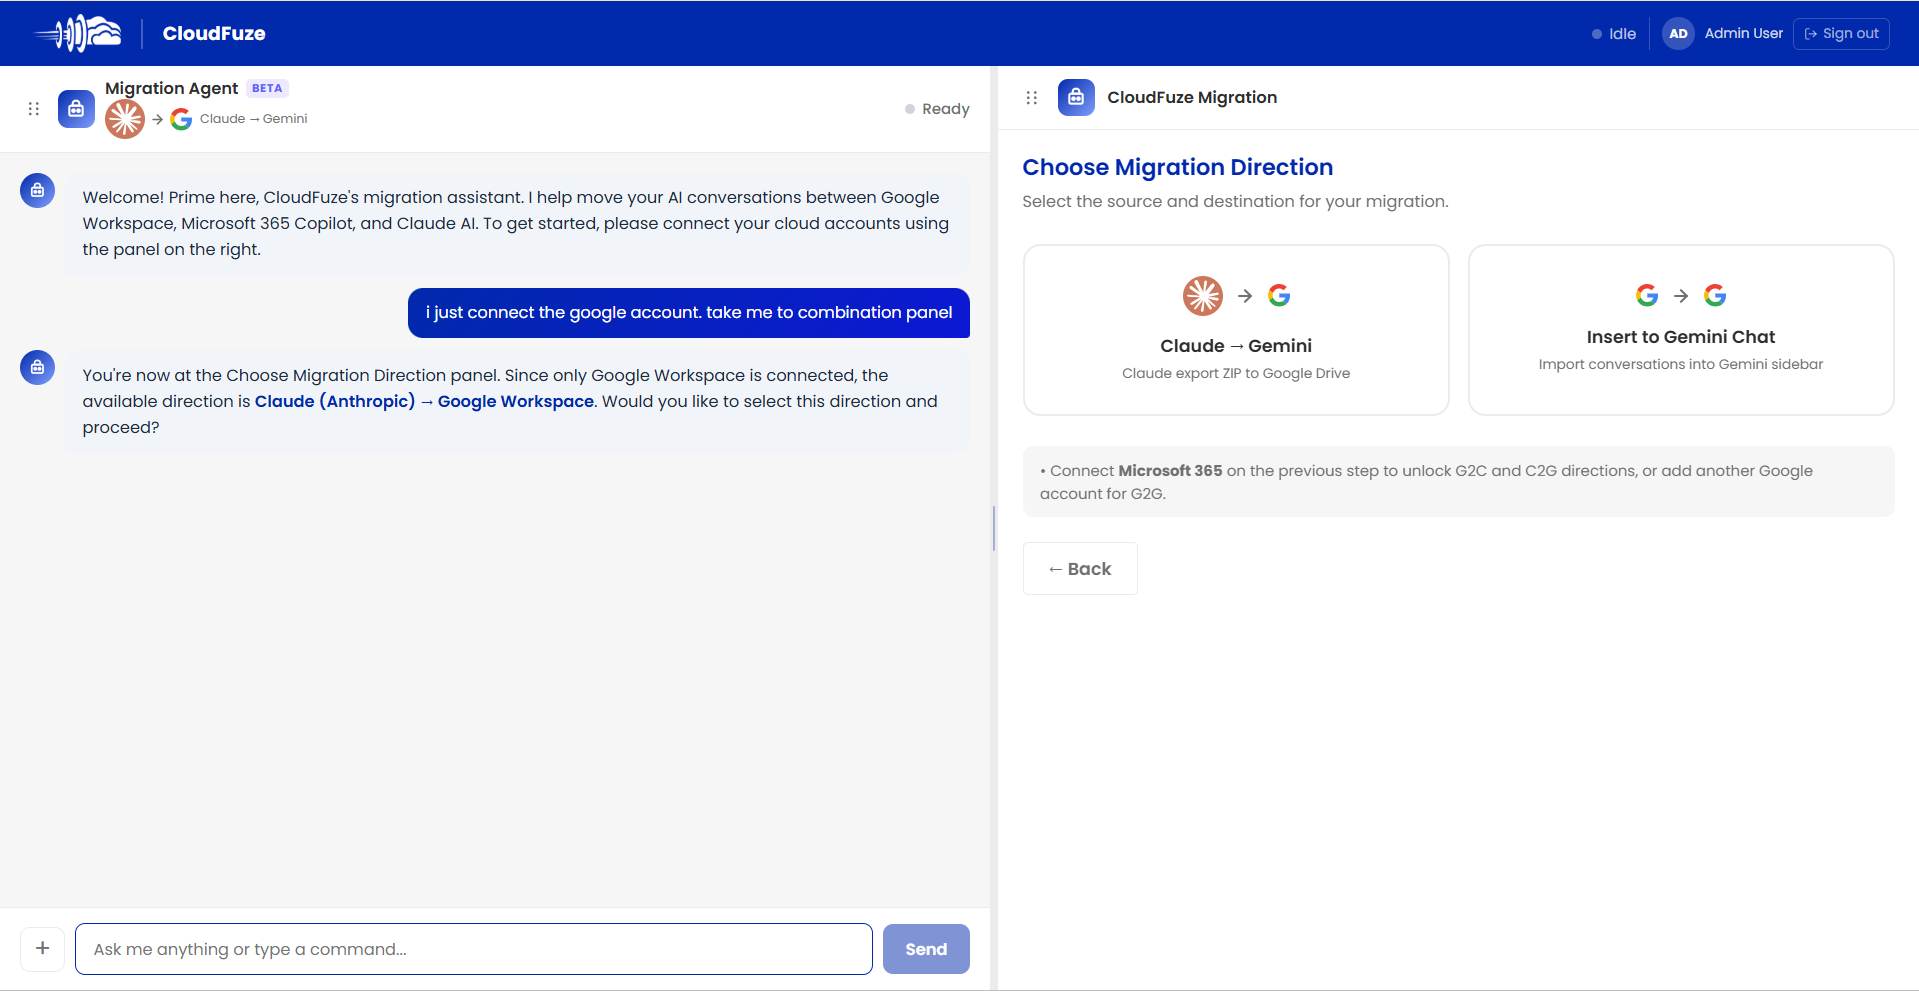This screenshot has width=1919, height=991.
Task: Click the panel splitter handle
Action: coord(994,528)
